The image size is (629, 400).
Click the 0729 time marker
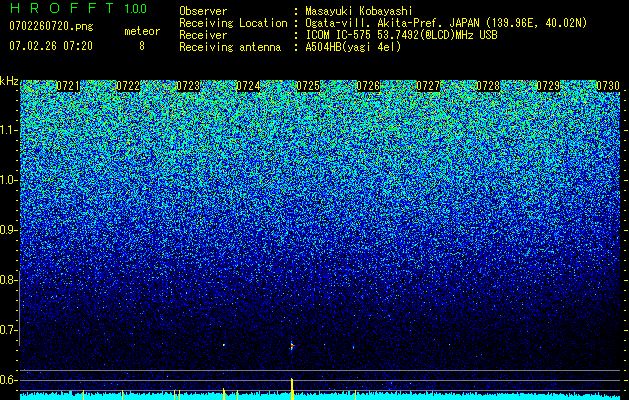pos(548,86)
